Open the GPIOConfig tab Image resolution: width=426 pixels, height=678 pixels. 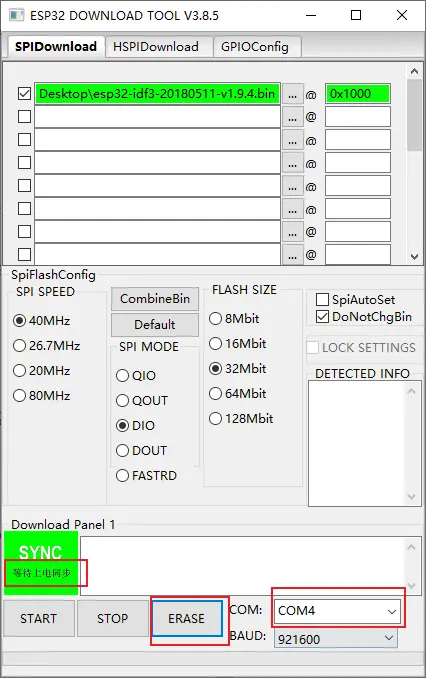pyautogui.click(x=255, y=47)
